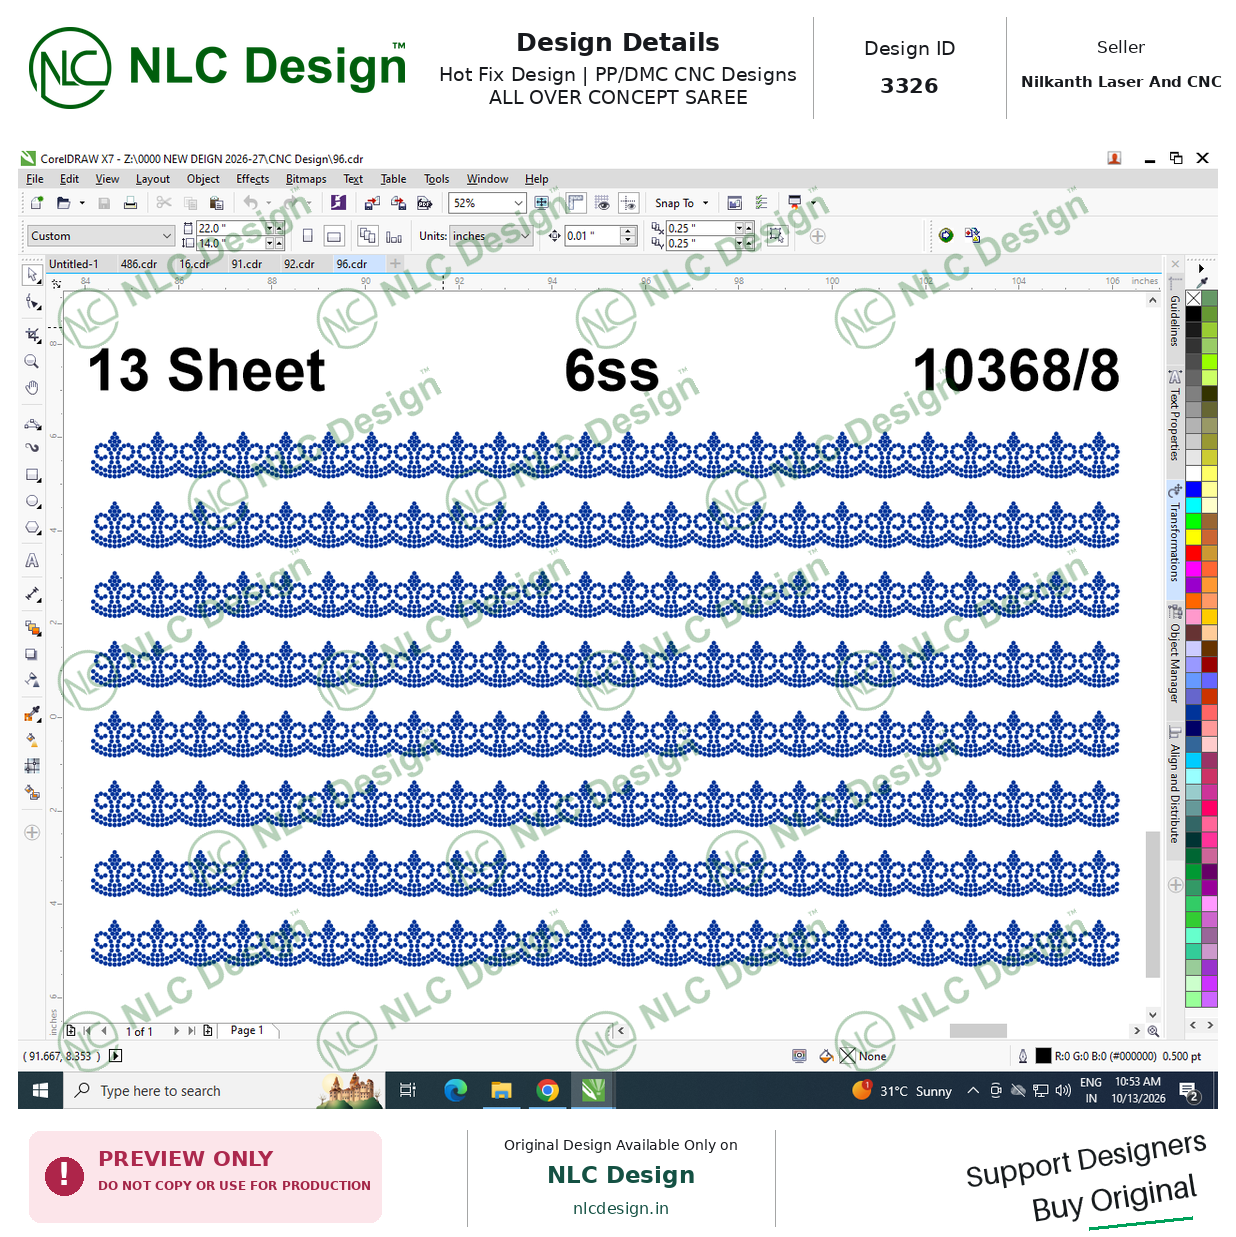Switch to the Untitled-1 document tab
Screen dimensions: 1236x1237
74,264
